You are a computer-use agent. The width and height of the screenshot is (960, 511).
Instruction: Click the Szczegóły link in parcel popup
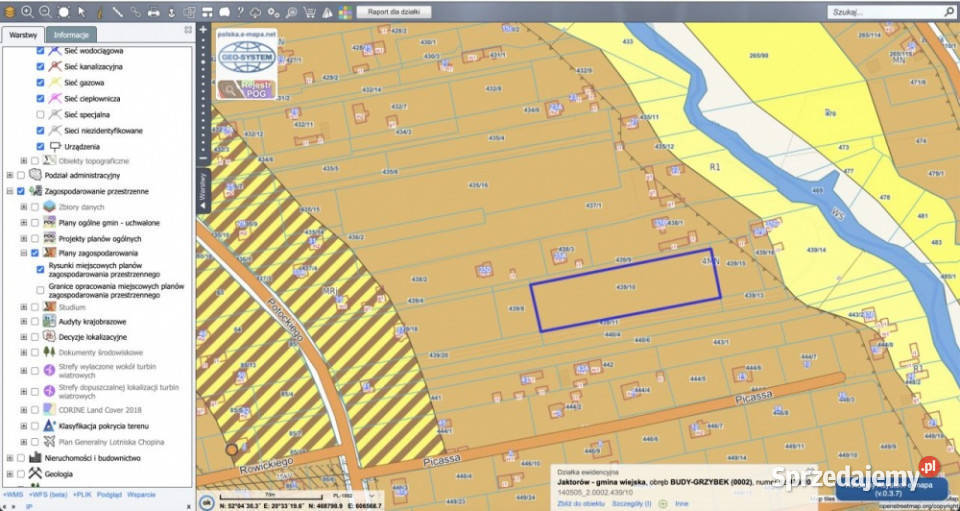(632, 503)
